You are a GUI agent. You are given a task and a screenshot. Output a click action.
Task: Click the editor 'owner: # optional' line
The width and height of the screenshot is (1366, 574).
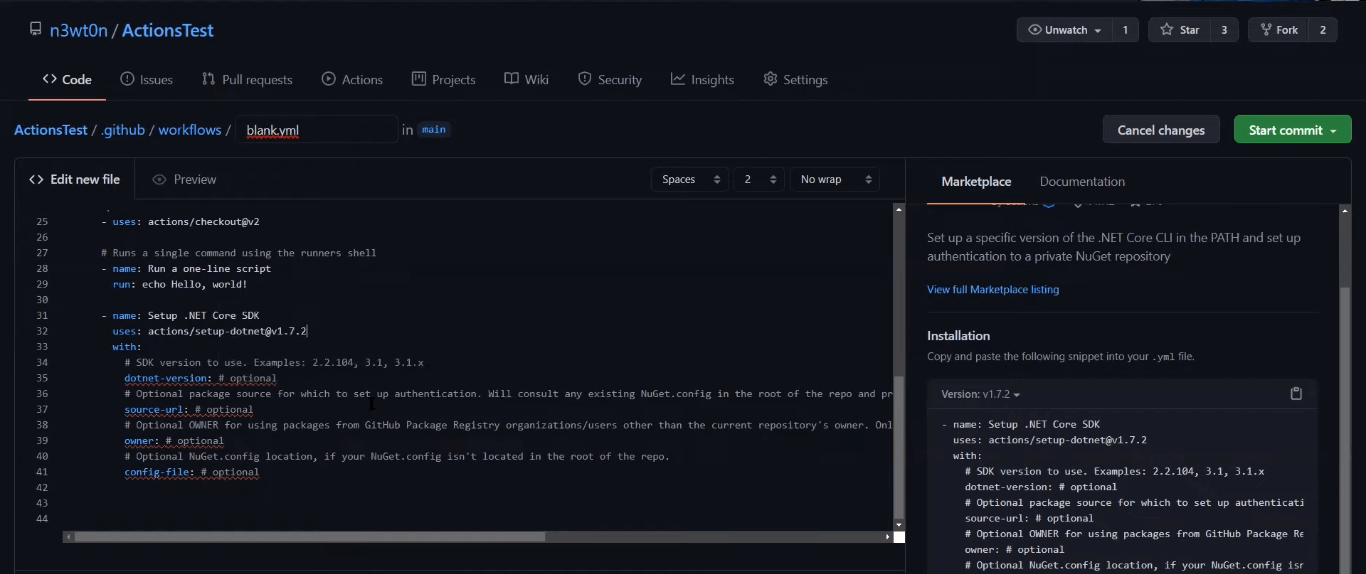point(174,440)
